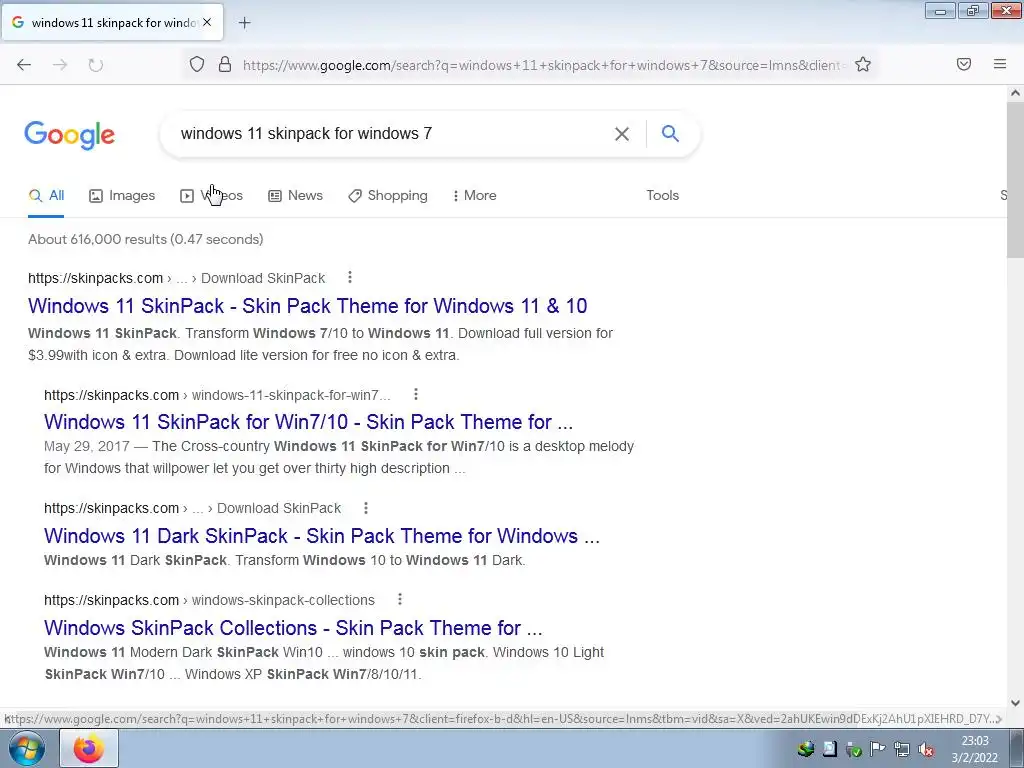Switch to the News tab

(x=295, y=196)
